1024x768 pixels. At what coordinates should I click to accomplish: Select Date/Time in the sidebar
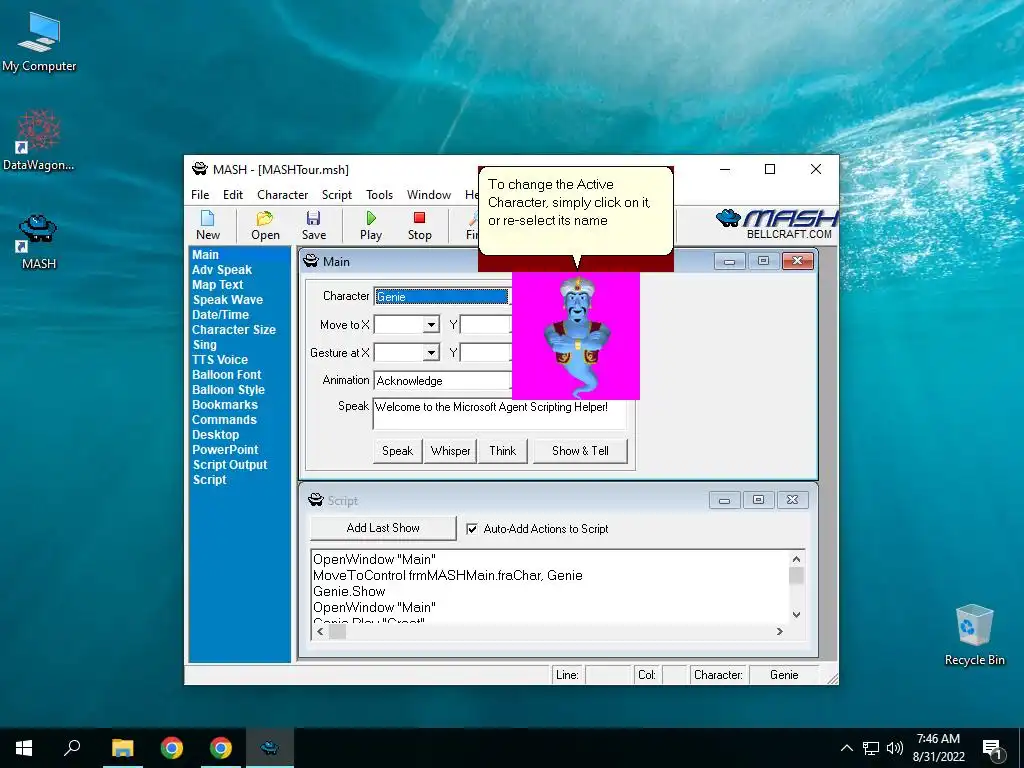[220, 315]
